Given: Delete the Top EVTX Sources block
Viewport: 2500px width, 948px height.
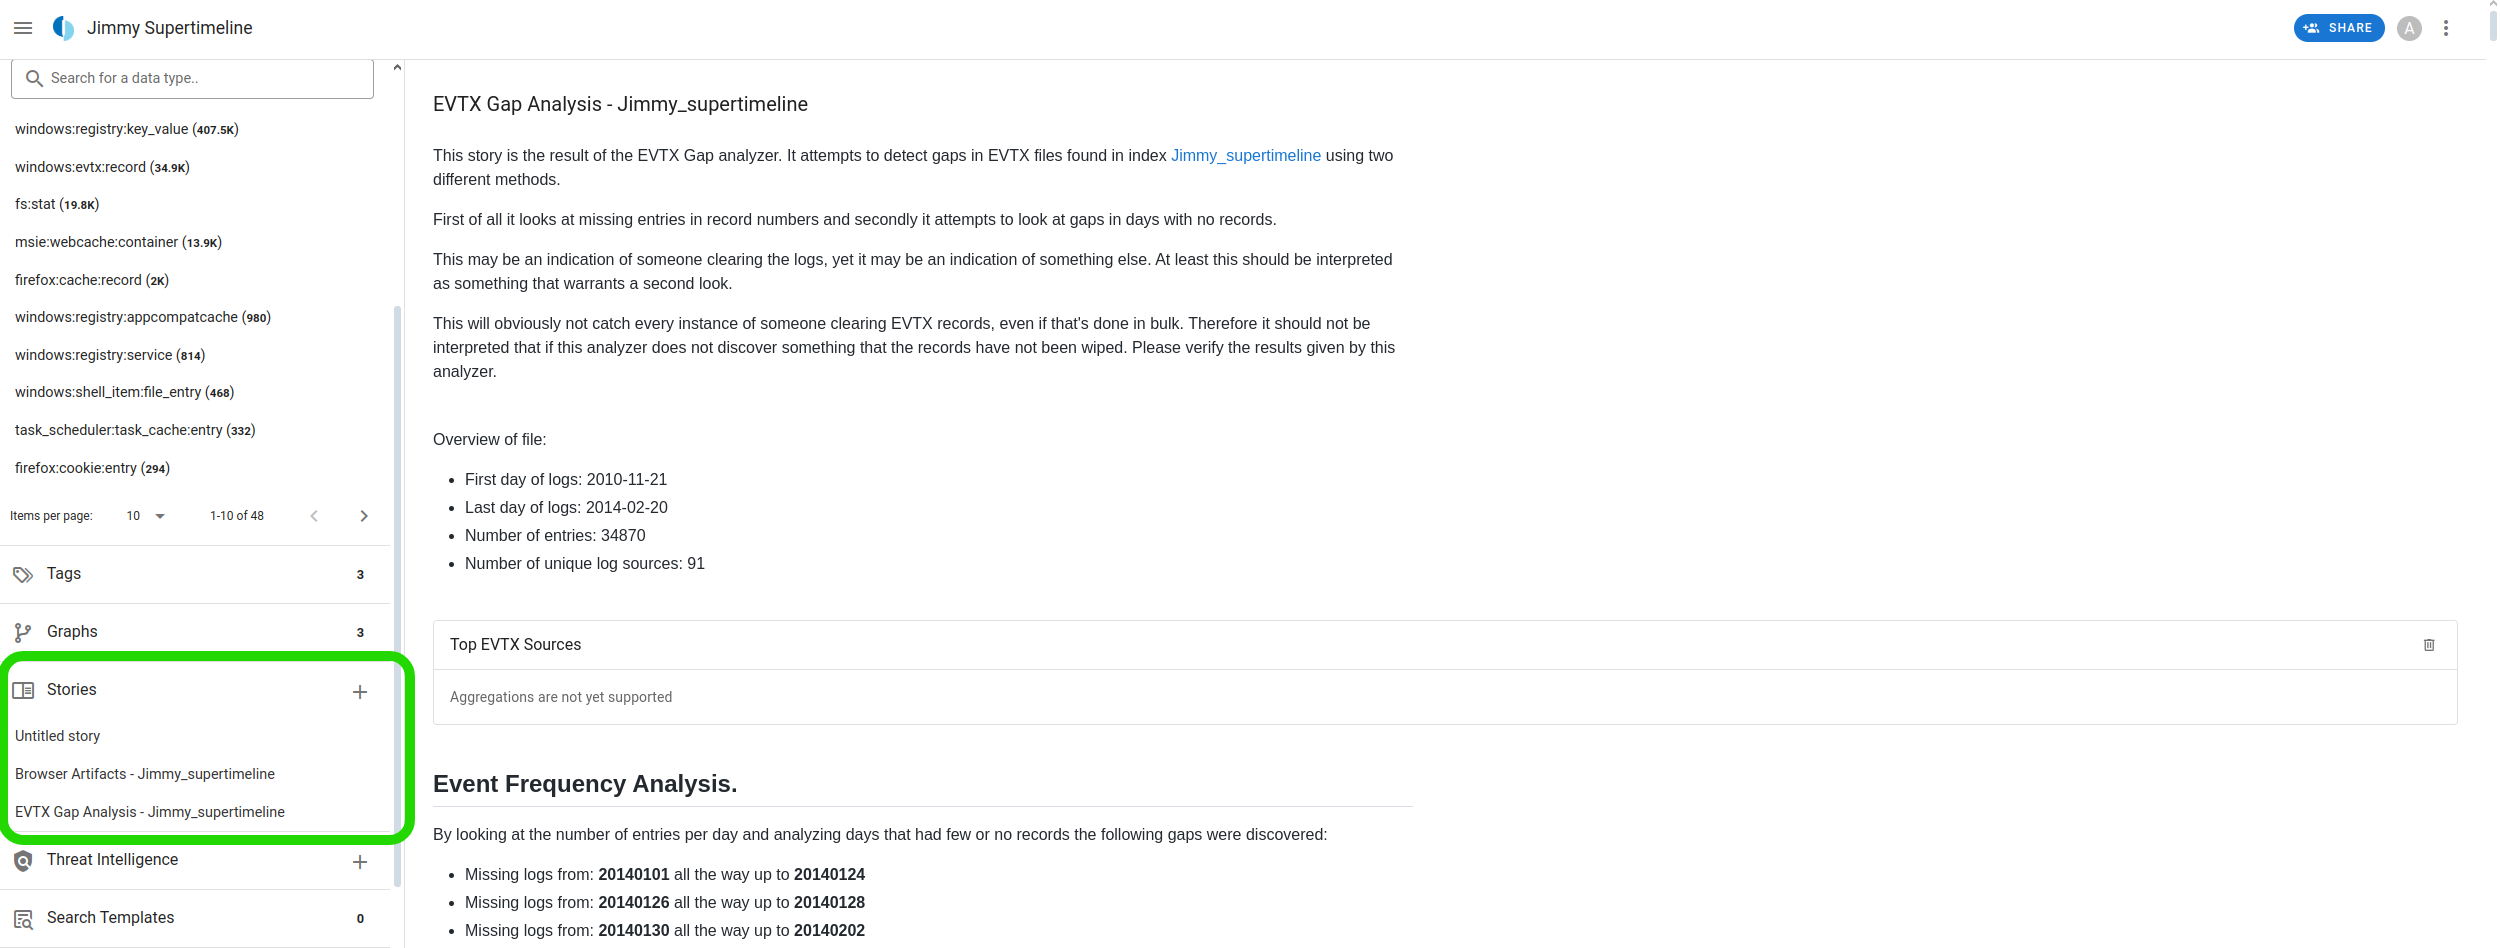Looking at the screenshot, I should [x=2429, y=645].
